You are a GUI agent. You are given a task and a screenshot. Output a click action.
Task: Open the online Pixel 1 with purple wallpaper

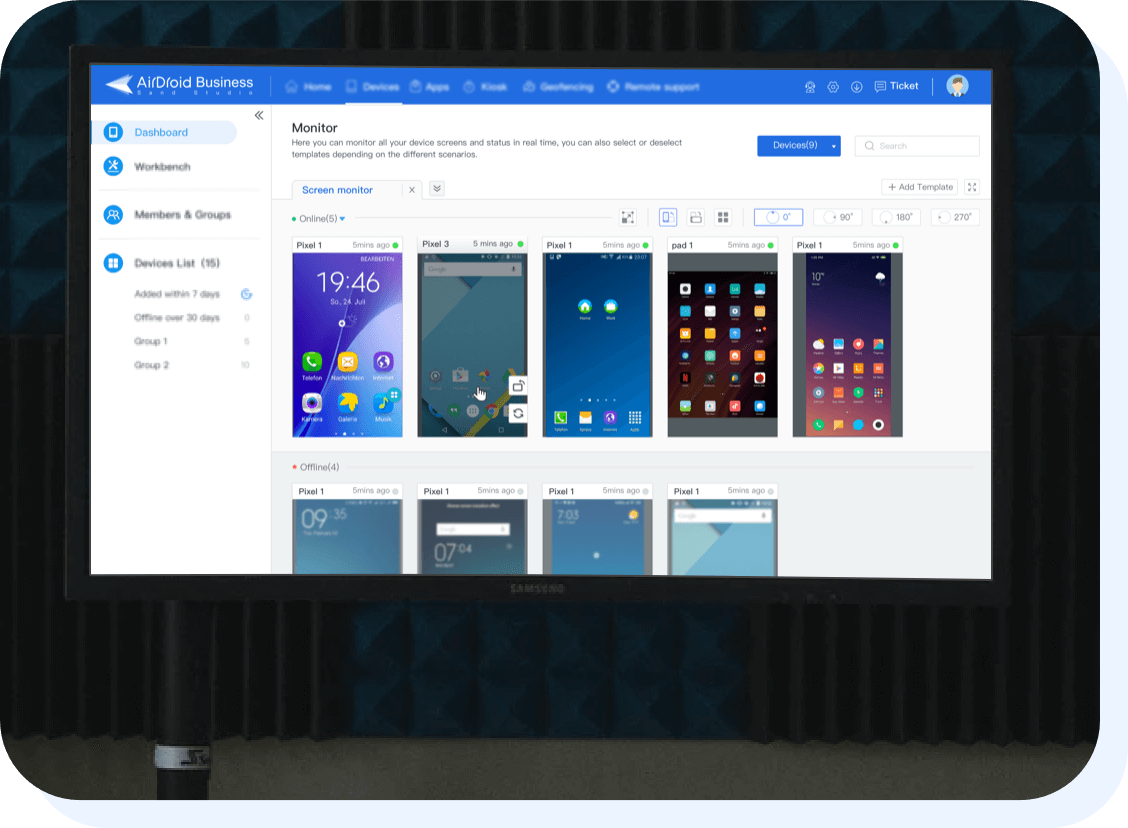click(x=847, y=345)
